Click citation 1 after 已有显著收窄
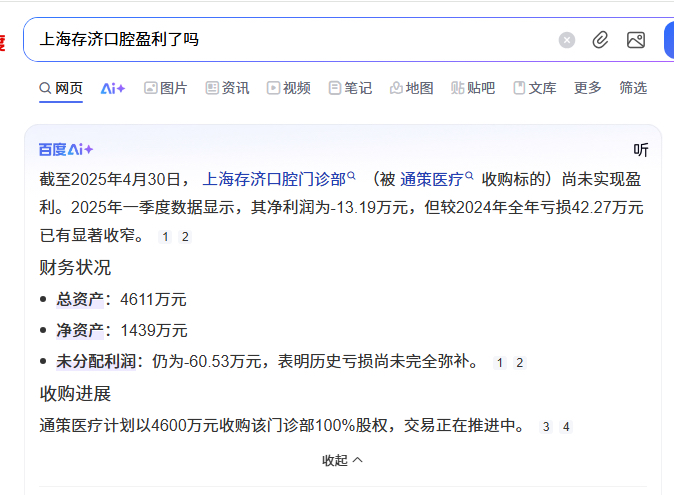Screen dimensions: 674x495 [165, 237]
